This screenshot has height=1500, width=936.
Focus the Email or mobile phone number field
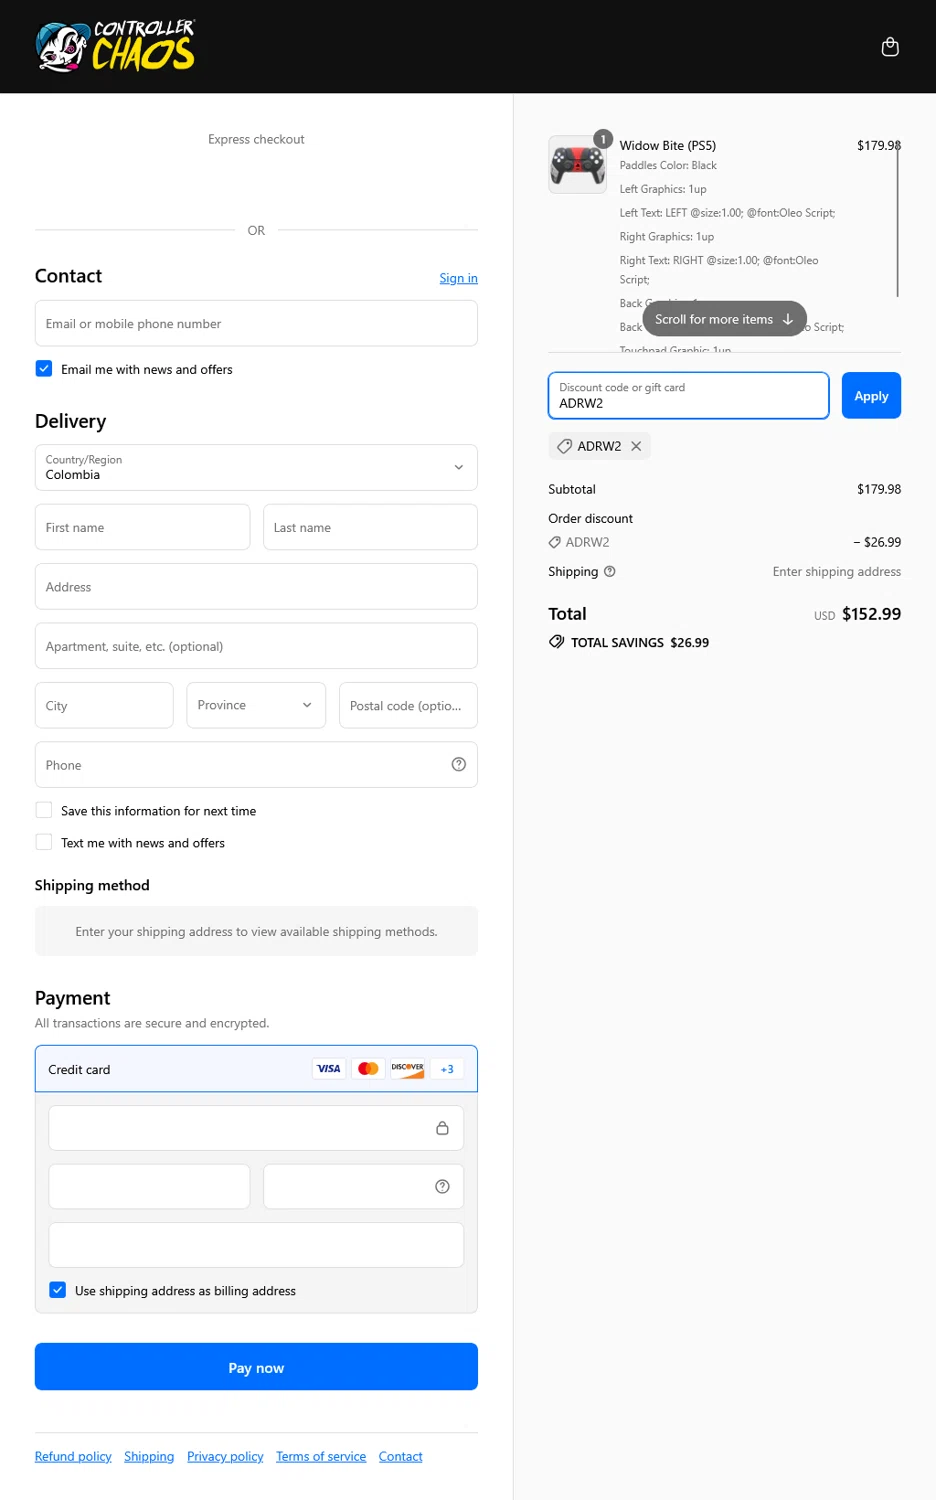[x=256, y=324]
